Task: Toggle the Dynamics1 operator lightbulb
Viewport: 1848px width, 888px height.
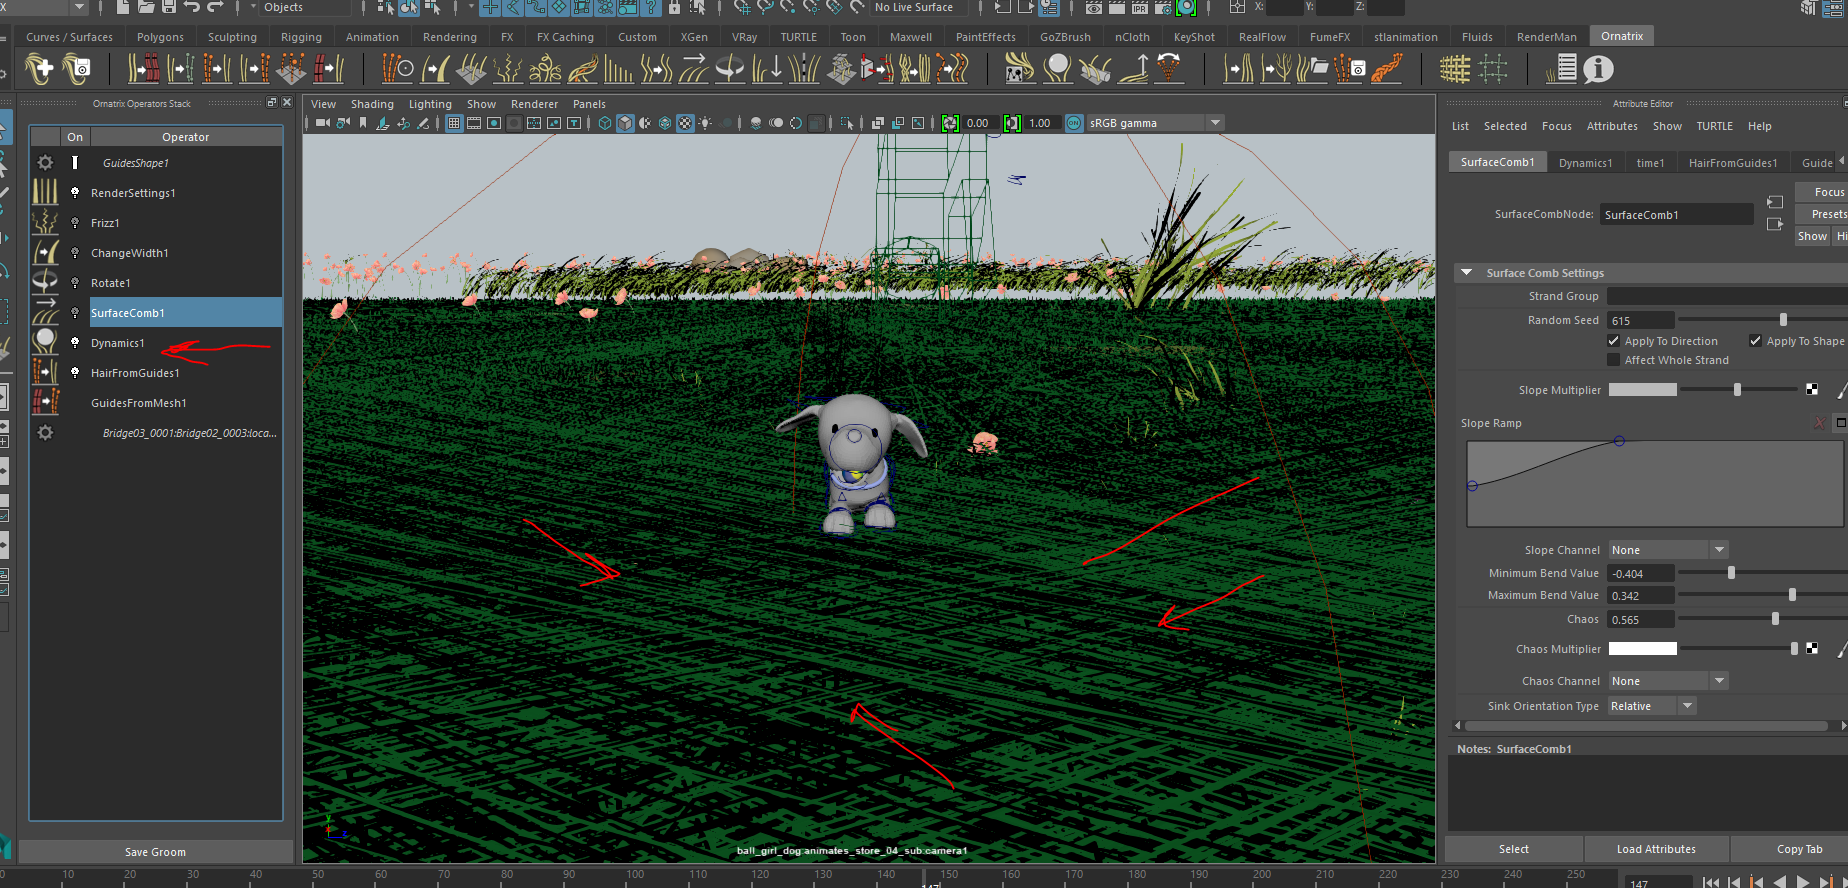Action: coord(75,343)
